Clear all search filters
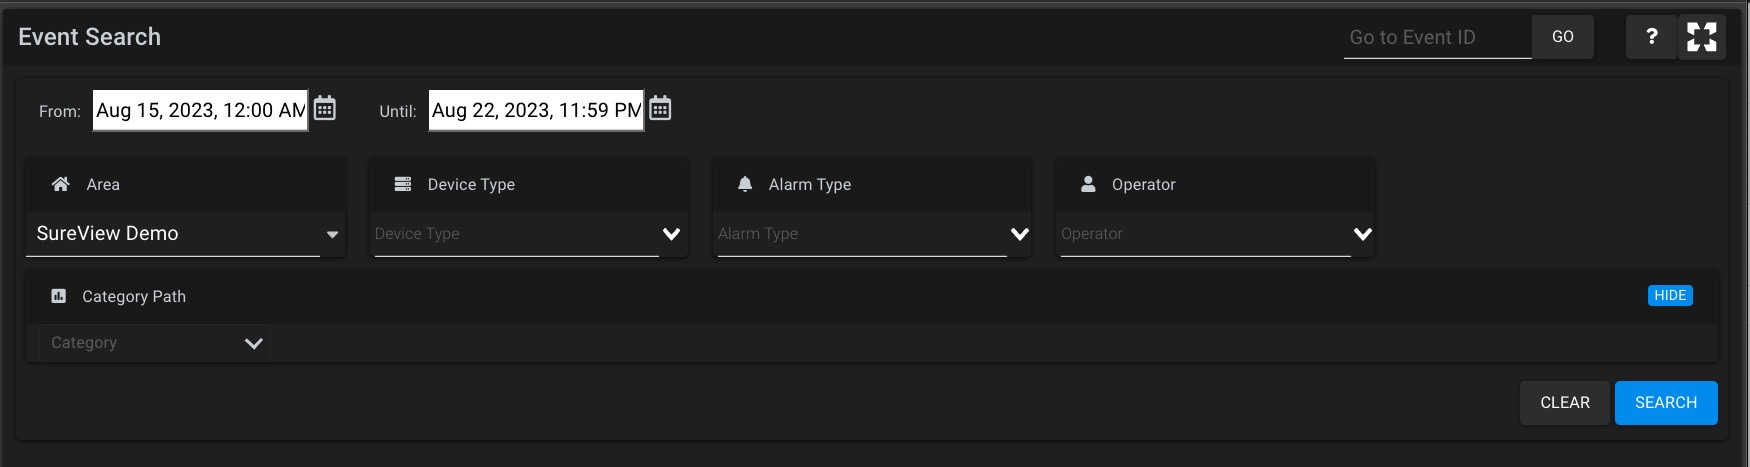This screenshot has width=1750, height=467. point(1565,403)
